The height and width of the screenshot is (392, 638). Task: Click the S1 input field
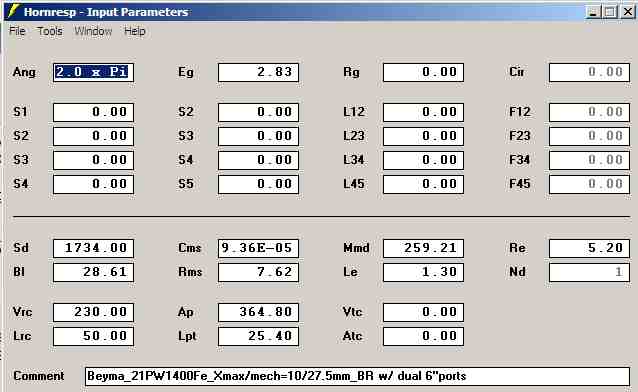click(93, 112)
